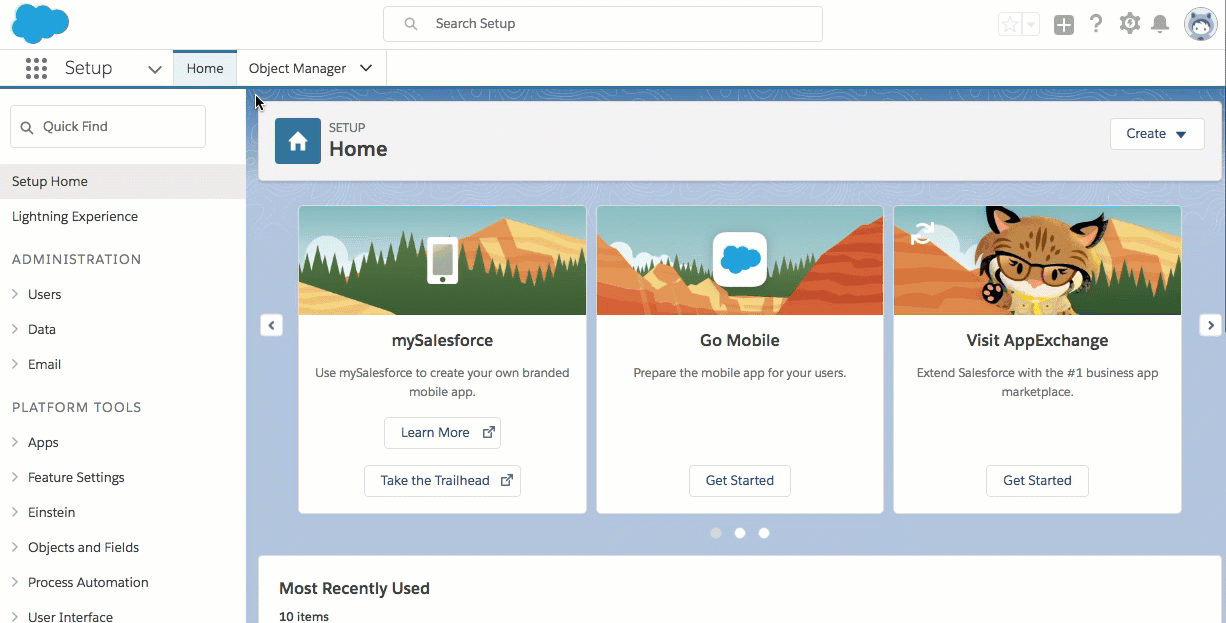
Task: Click the Search Setup field
Action: click(x=603, y=24)
